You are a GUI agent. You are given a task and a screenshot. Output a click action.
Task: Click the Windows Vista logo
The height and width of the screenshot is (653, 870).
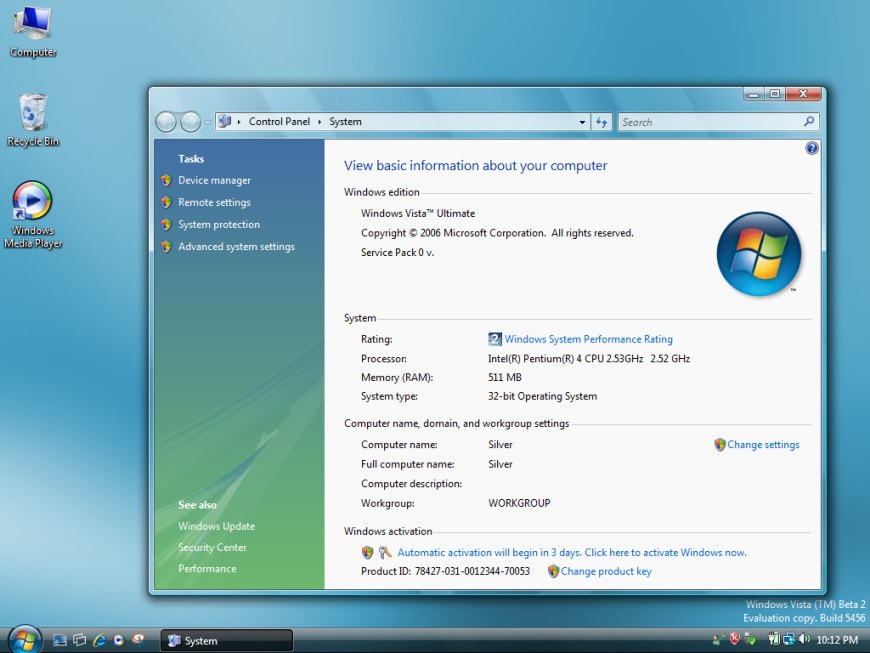(x=758, y=254)
